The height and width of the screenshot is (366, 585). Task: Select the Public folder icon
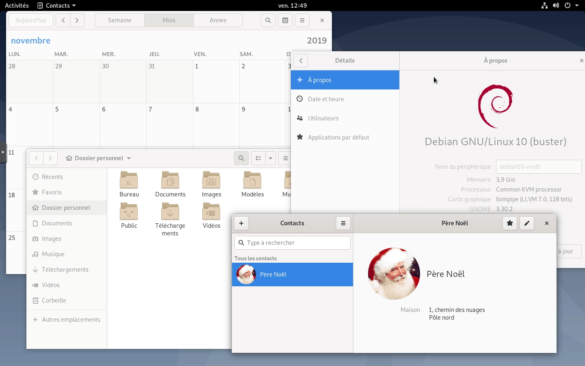point(129,212)
